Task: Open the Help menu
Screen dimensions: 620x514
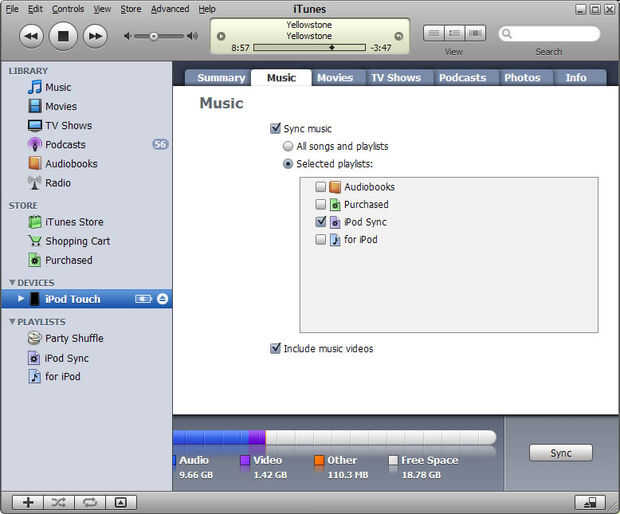Action: click(207, 9)
